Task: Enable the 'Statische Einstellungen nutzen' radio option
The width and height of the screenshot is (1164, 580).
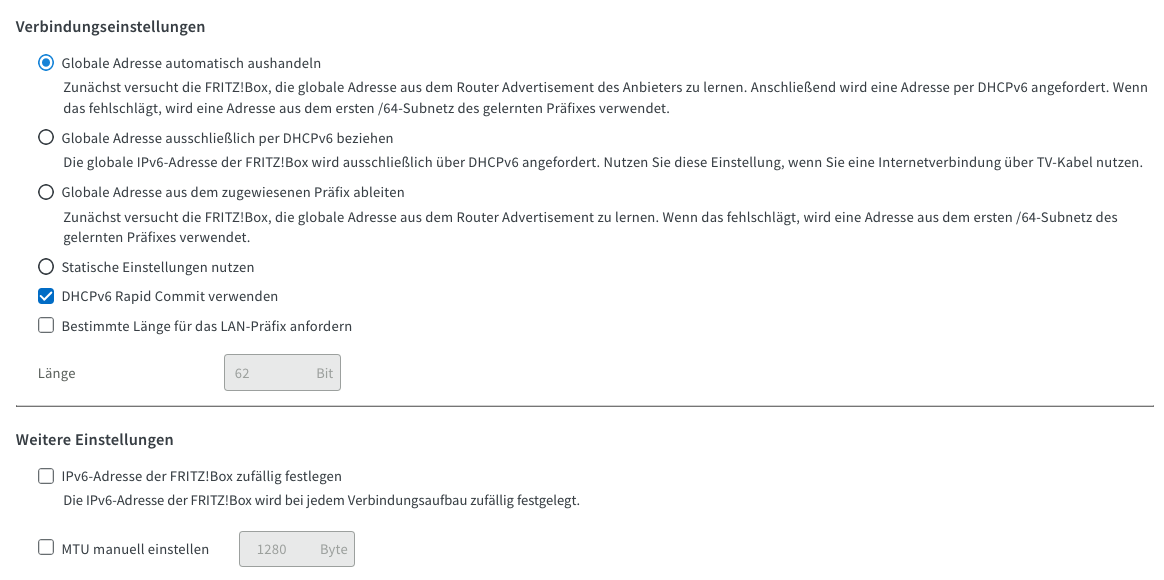Action: (x=46, y=267)
